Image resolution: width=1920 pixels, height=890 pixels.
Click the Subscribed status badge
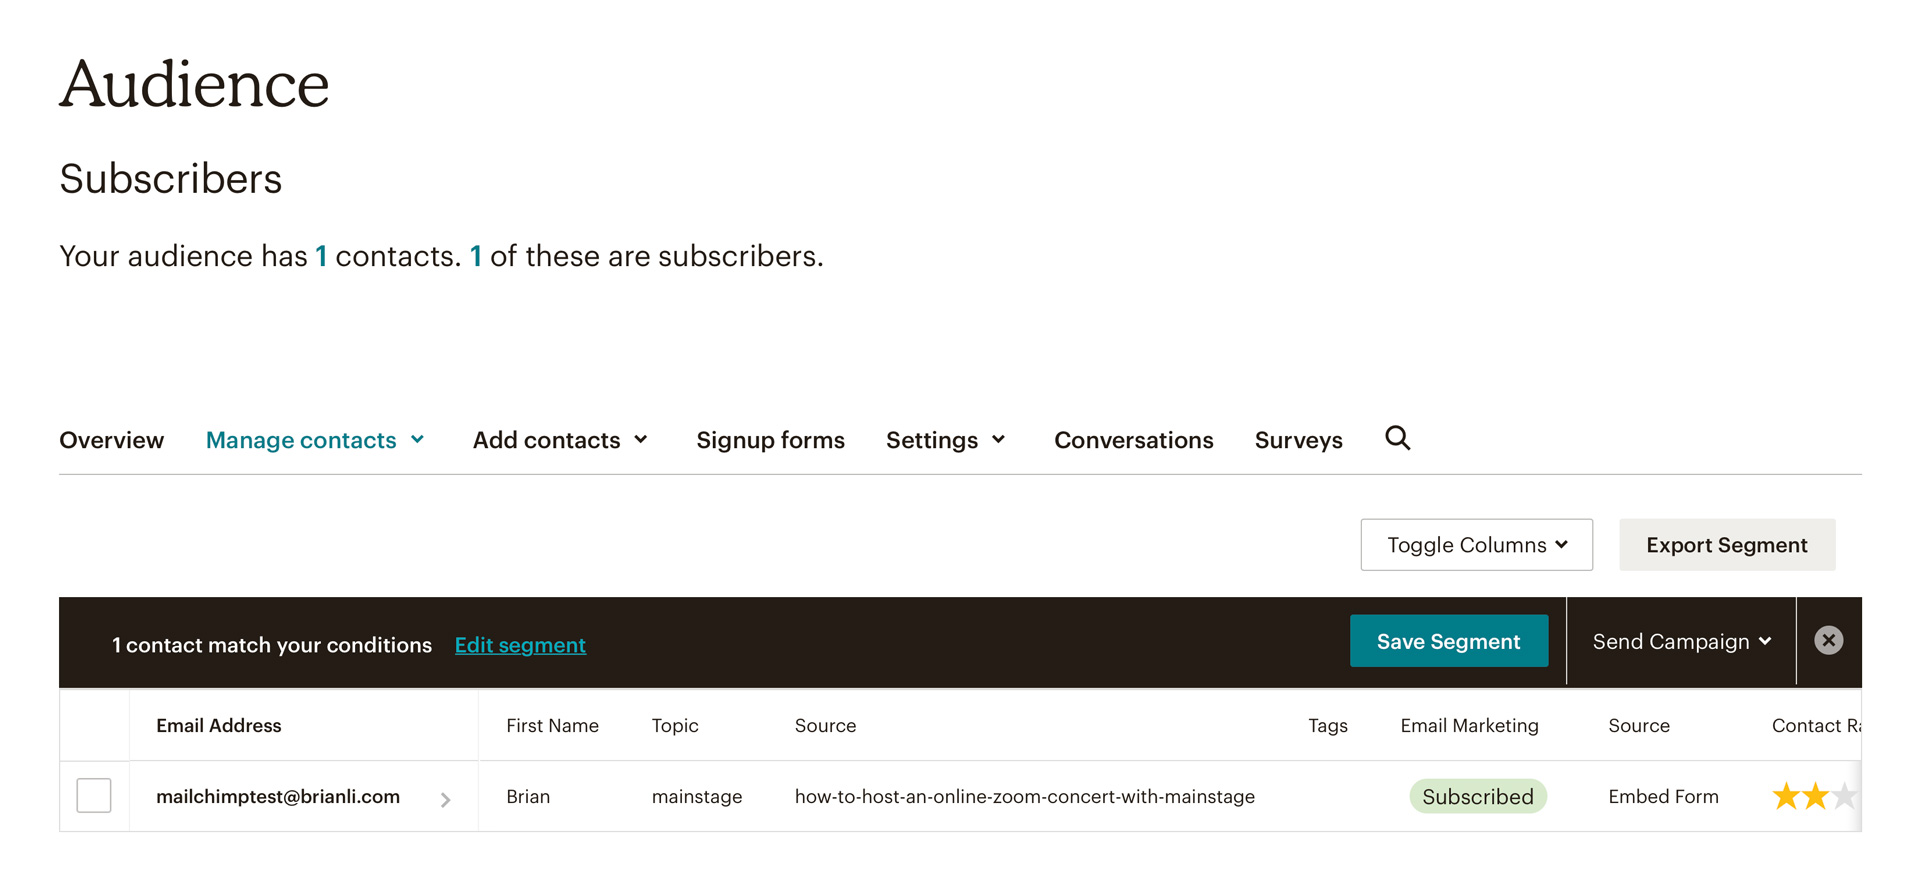coord(1478,796)
